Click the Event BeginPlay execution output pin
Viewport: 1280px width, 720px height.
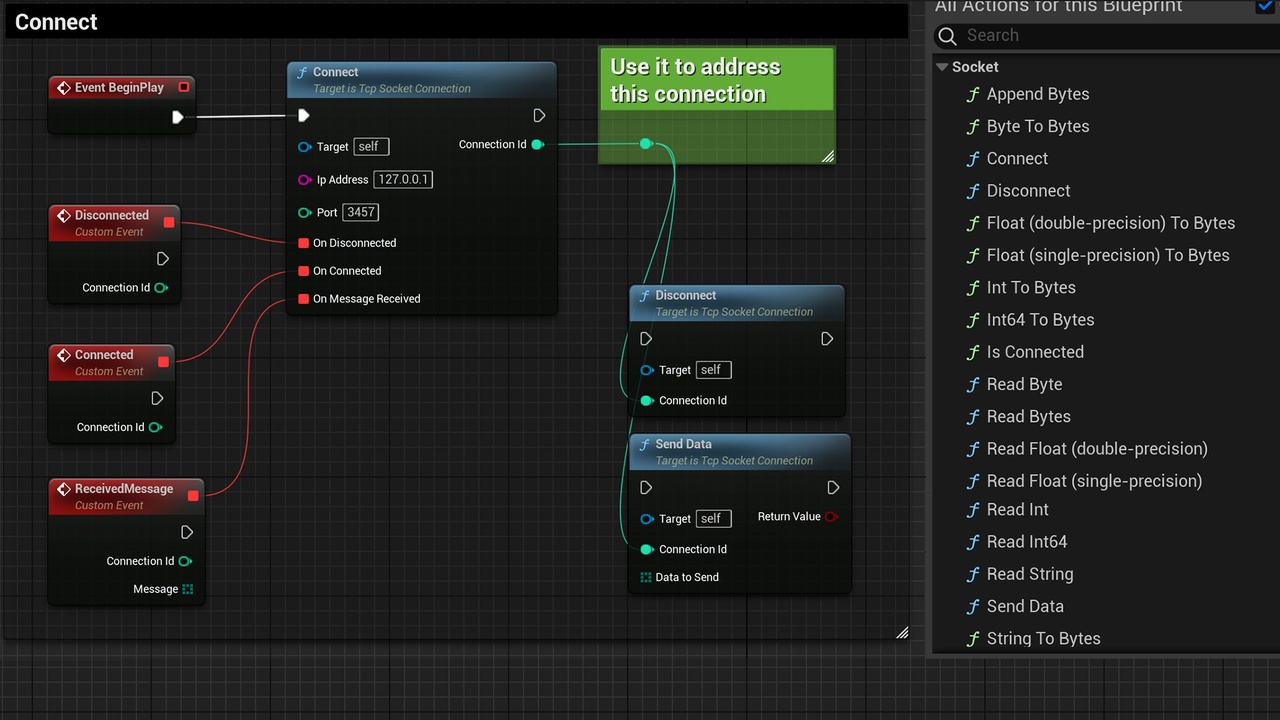click(177, 117)
